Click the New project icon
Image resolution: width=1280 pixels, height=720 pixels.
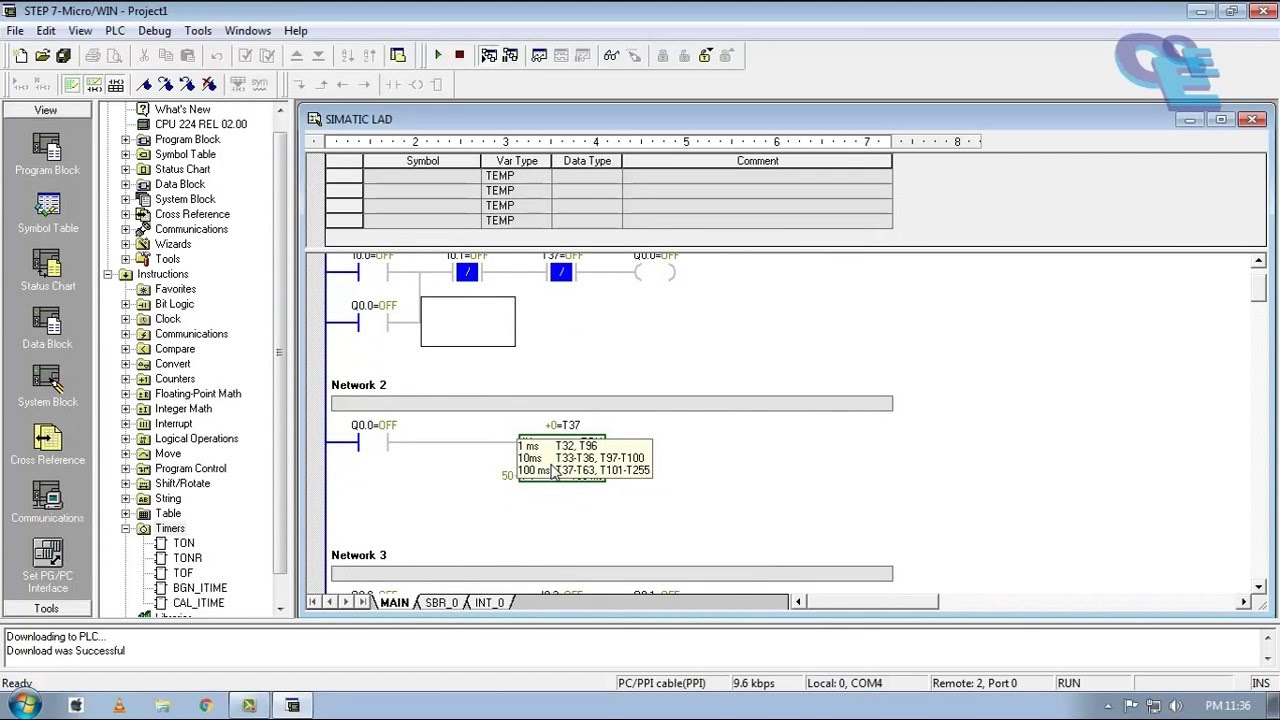coord(21,56)
